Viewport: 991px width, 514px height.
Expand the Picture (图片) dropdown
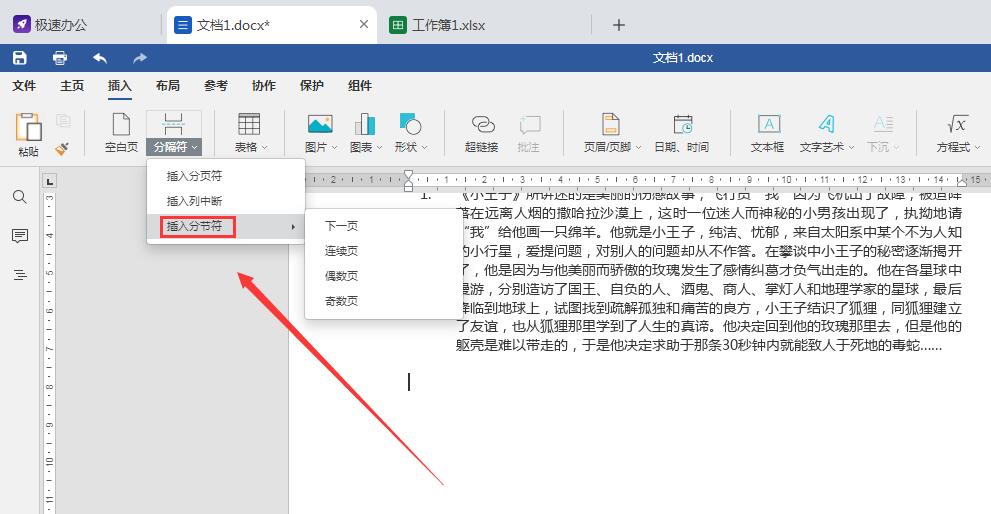[320, 134]
